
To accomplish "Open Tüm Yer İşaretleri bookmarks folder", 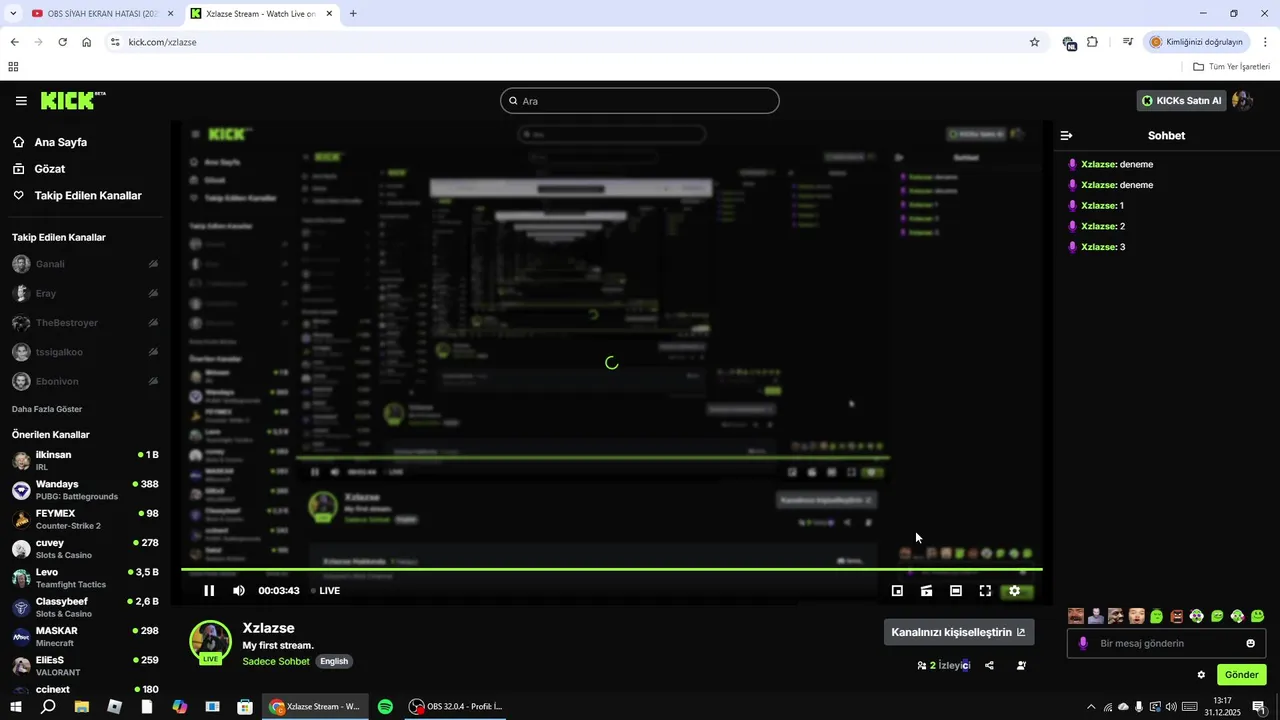I will 1231,67.
